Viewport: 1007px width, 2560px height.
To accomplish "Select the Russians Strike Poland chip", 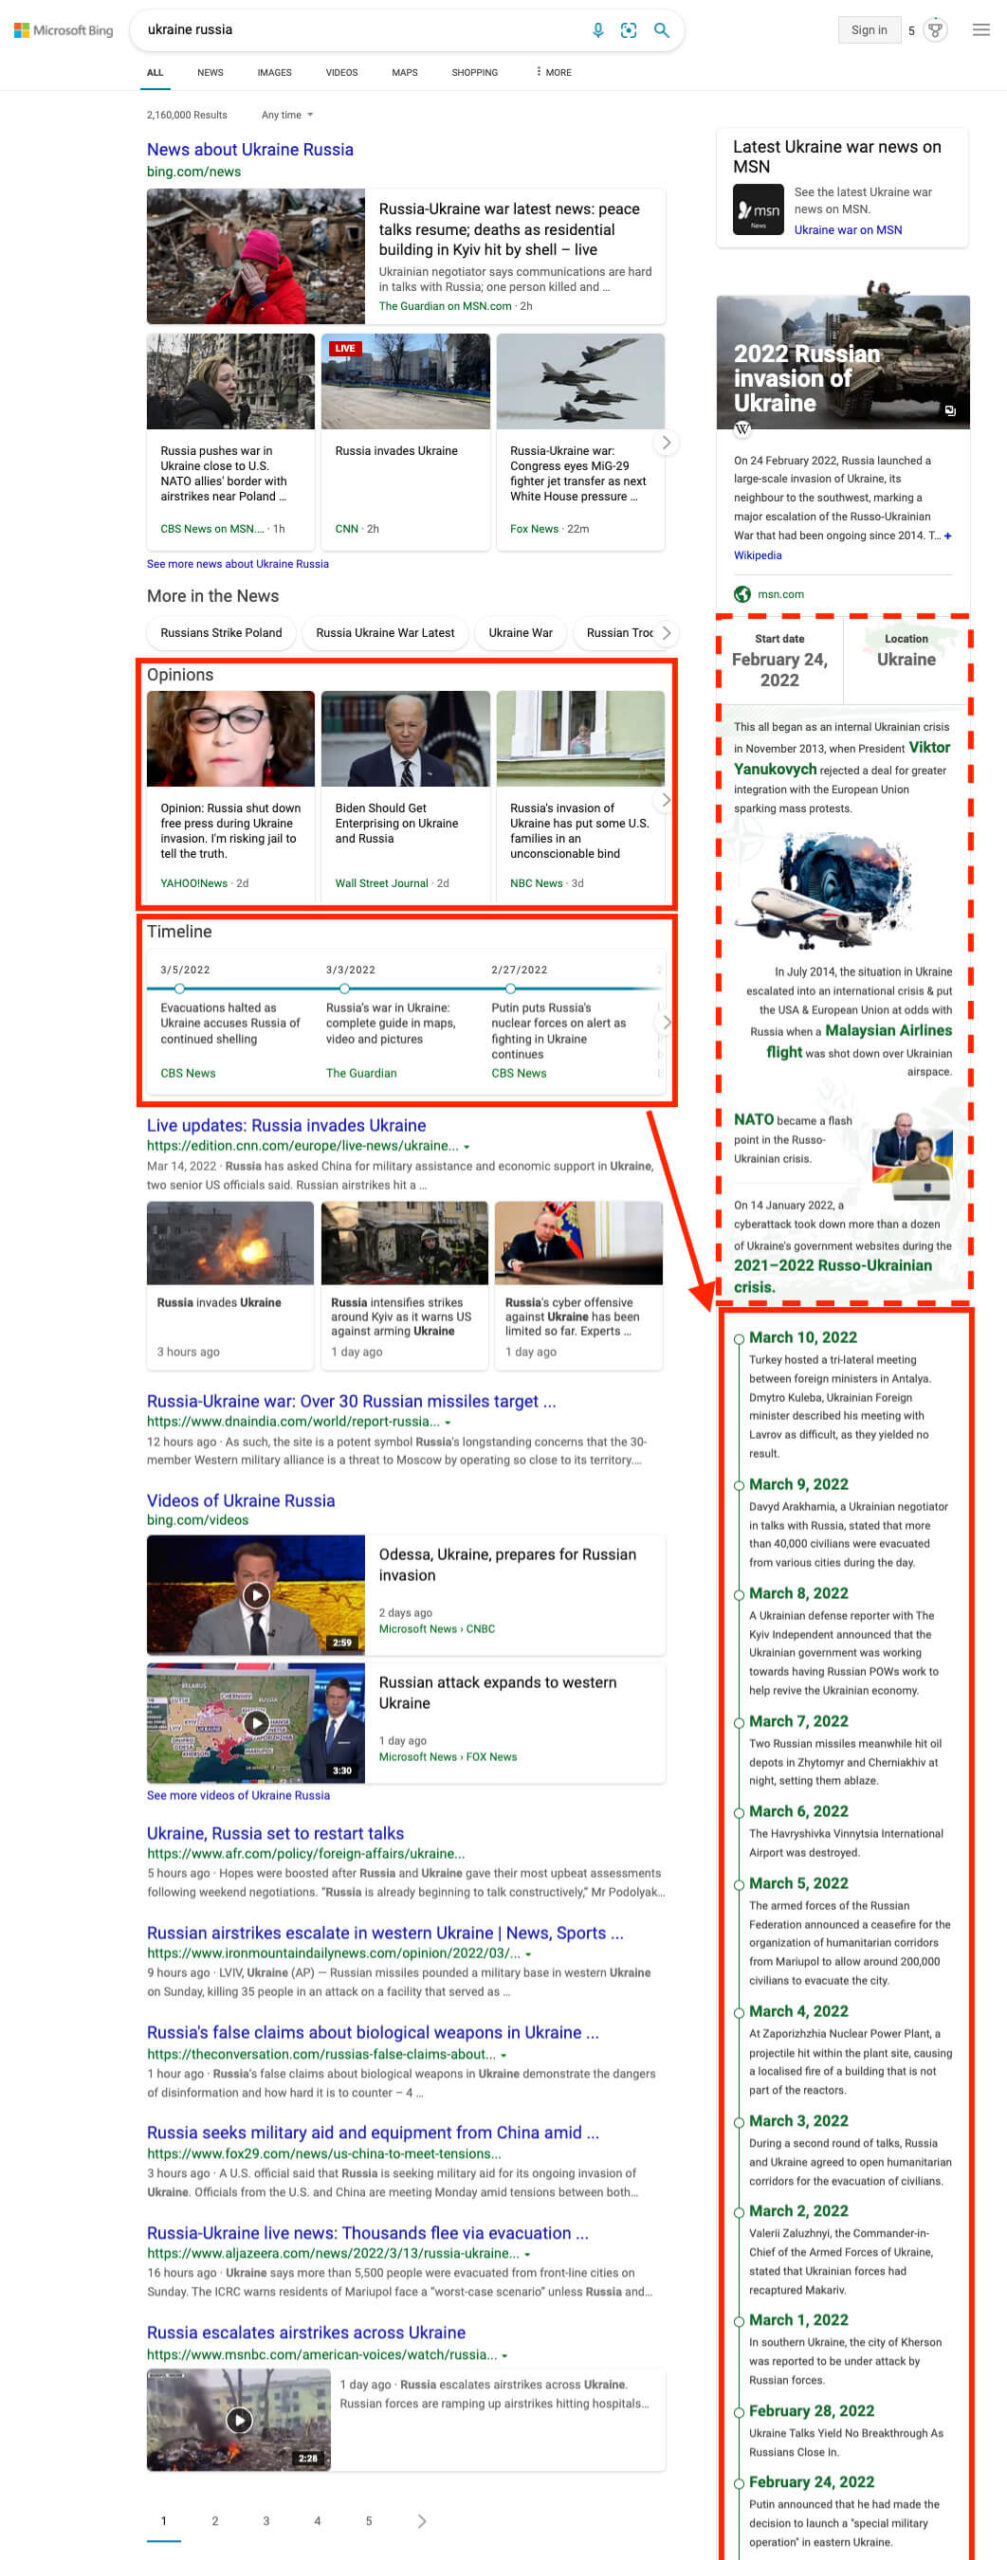I will (x=221, y=633).
